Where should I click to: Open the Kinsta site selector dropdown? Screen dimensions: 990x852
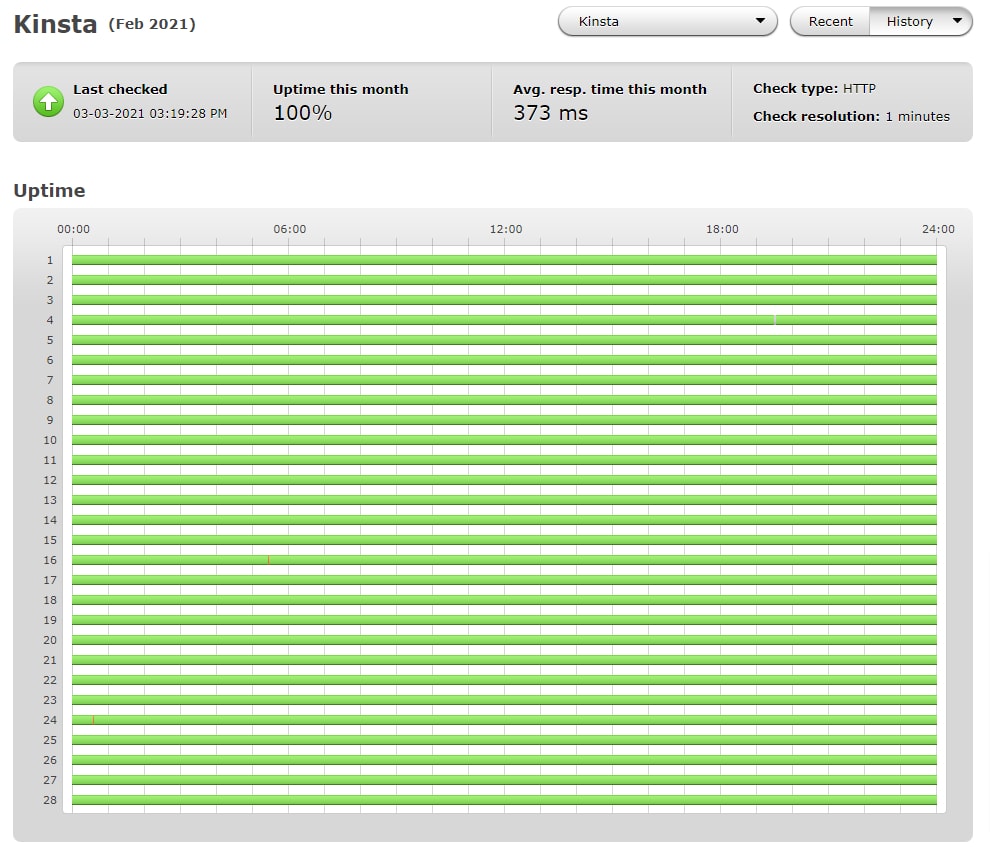point(667,21)
